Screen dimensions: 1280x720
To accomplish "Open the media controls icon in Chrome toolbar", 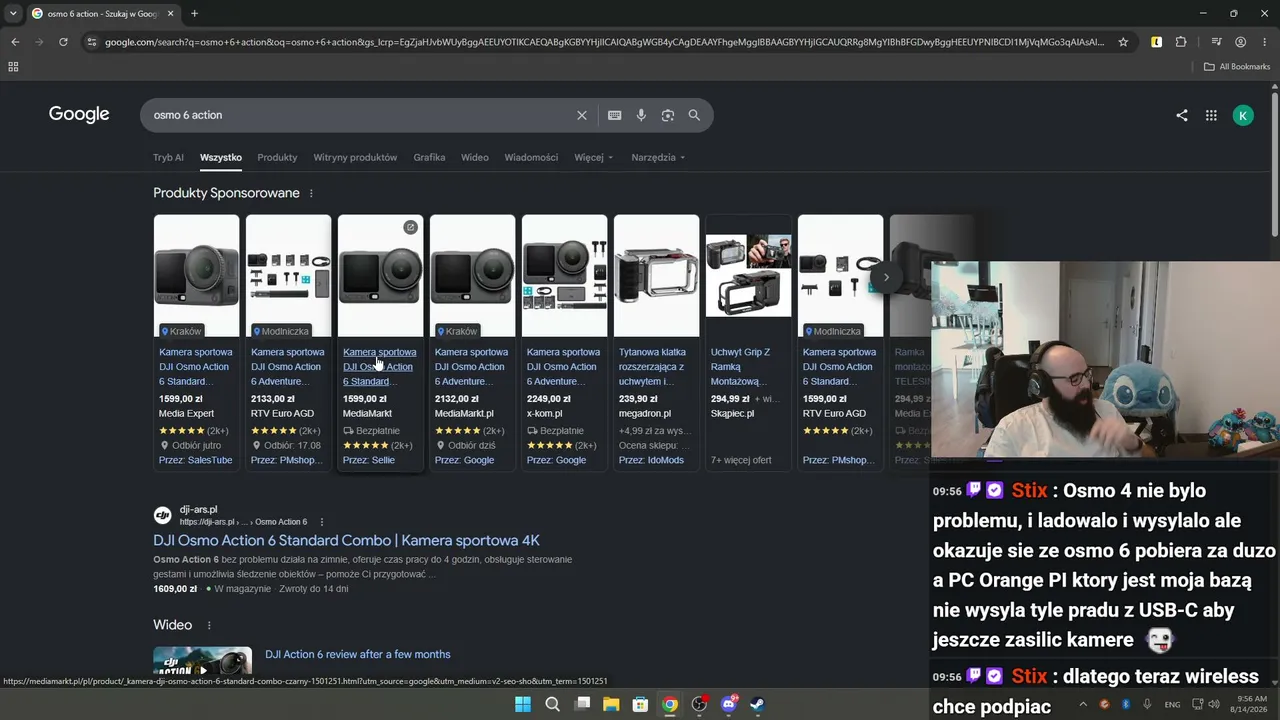I will click(1216, 42).
